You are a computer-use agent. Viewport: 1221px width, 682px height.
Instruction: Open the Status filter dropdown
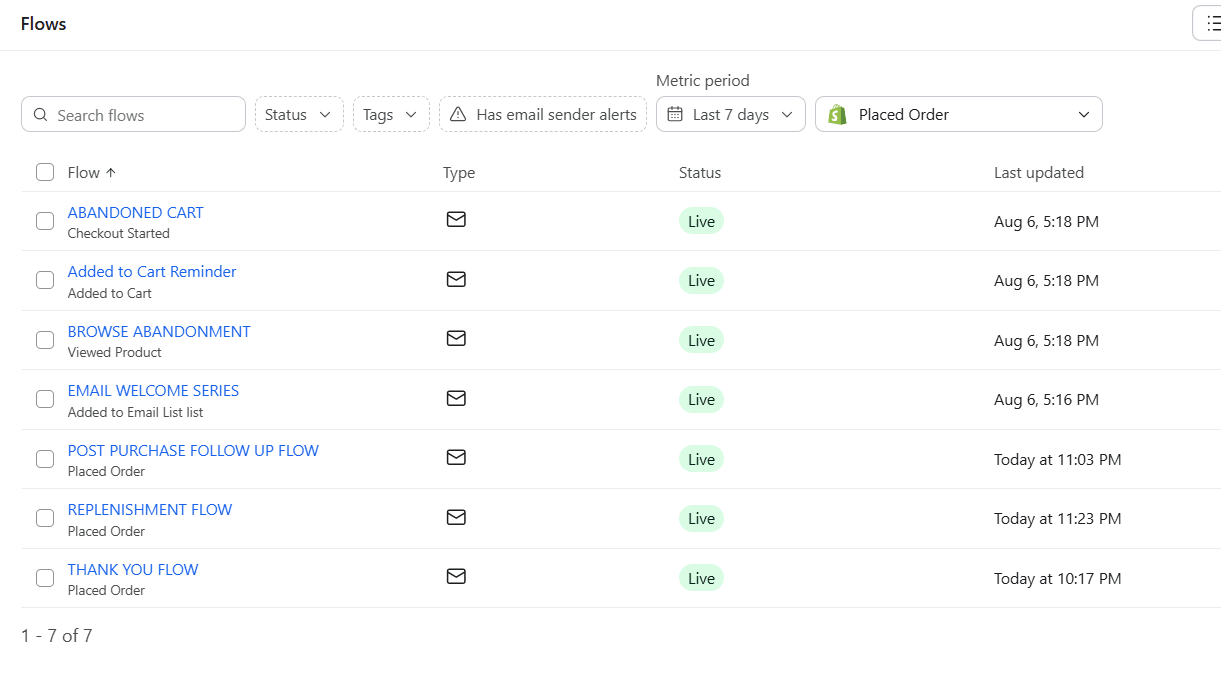click(x=299, y=114)
